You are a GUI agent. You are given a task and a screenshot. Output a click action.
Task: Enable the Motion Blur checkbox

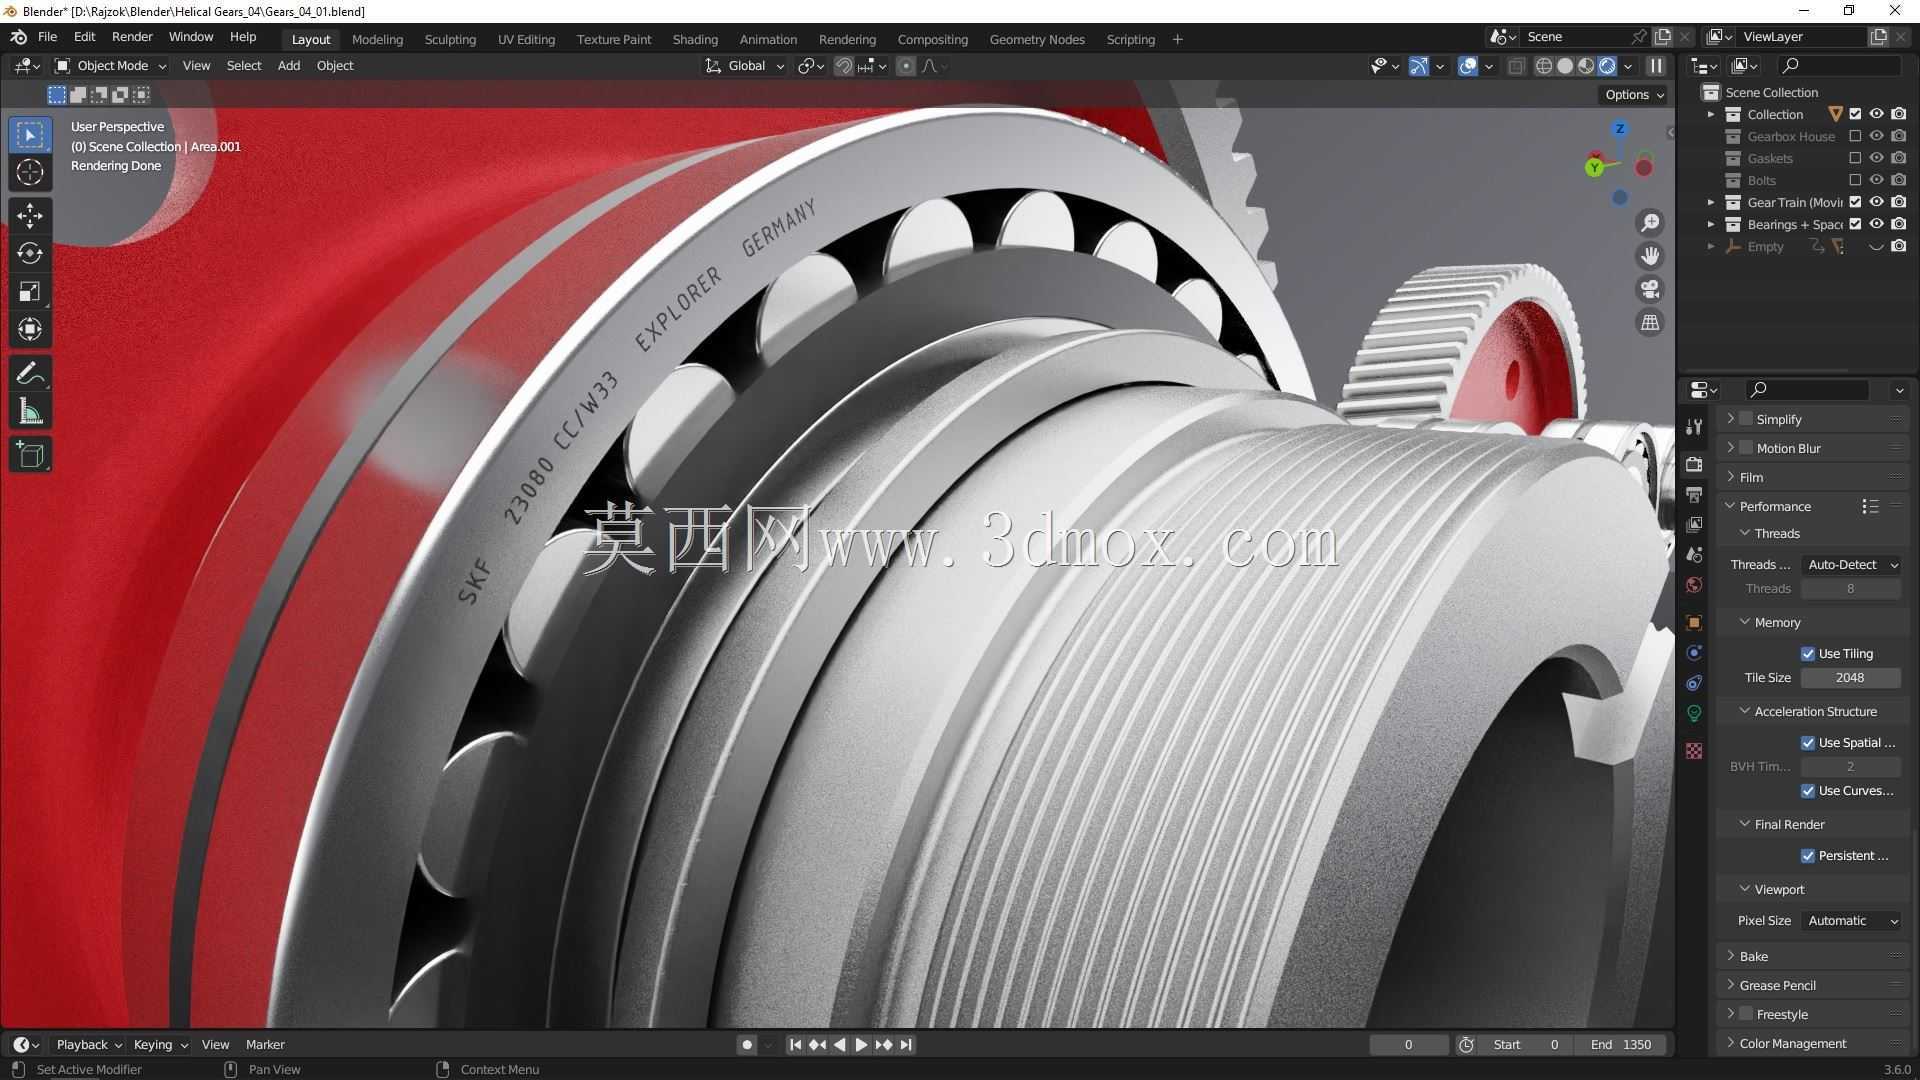click(1746, 448)
